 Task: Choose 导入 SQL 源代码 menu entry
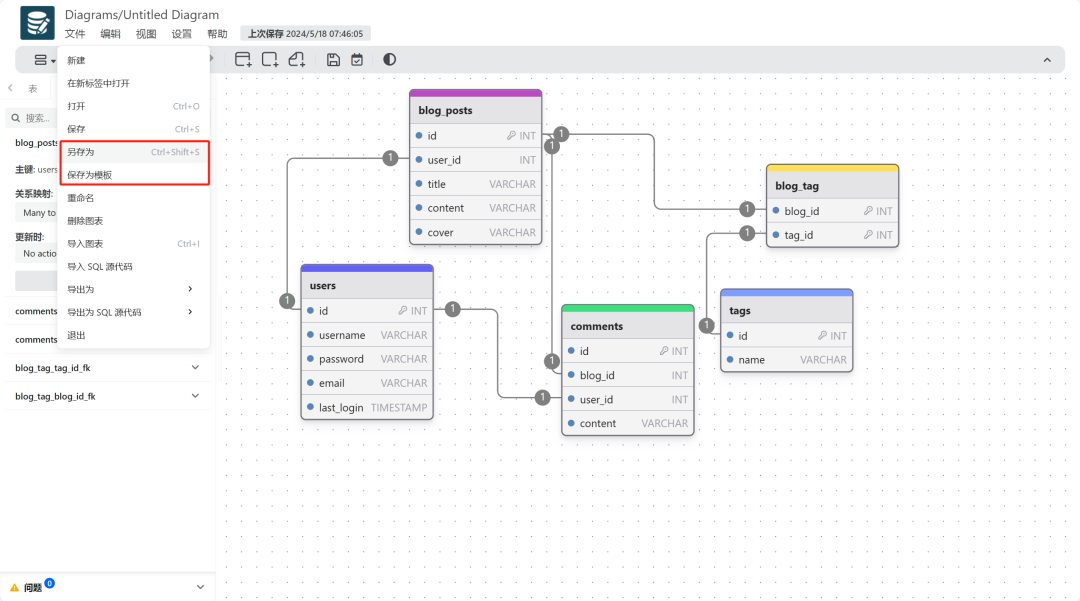[x=100, y=266]
